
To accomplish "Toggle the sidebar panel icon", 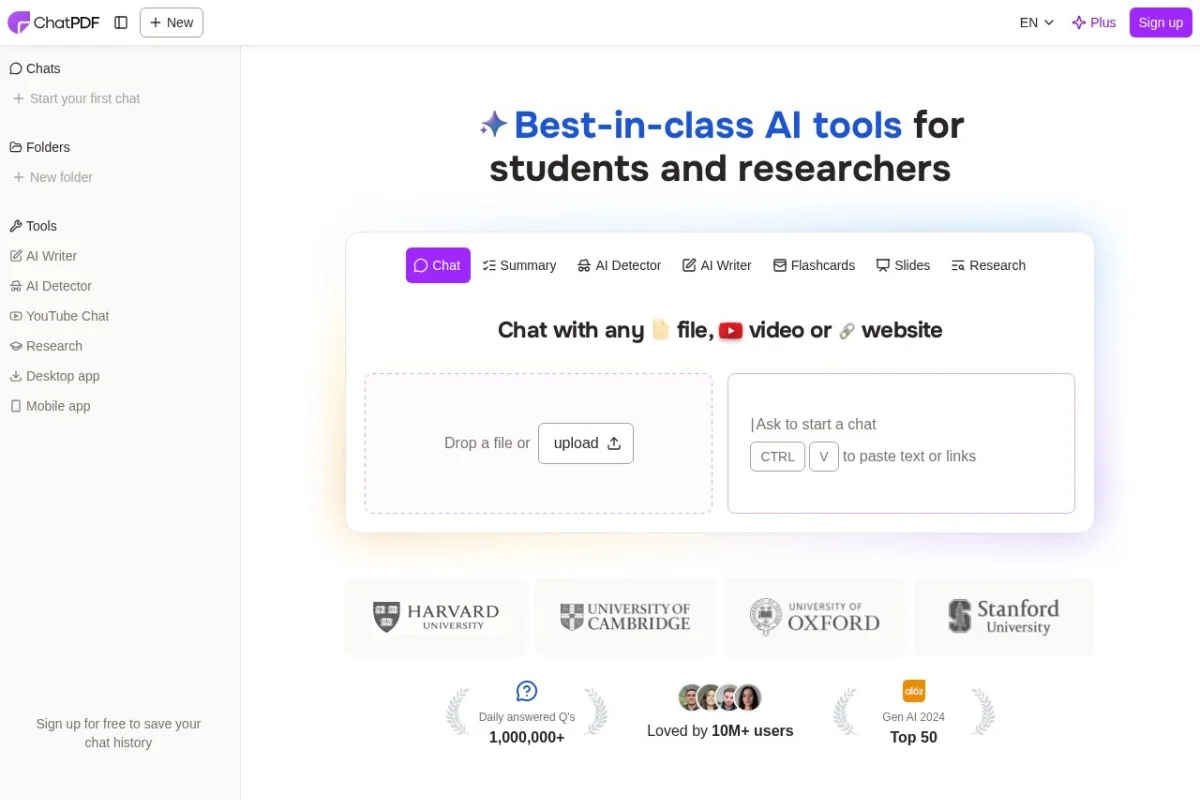I will [x=121, y=22].
